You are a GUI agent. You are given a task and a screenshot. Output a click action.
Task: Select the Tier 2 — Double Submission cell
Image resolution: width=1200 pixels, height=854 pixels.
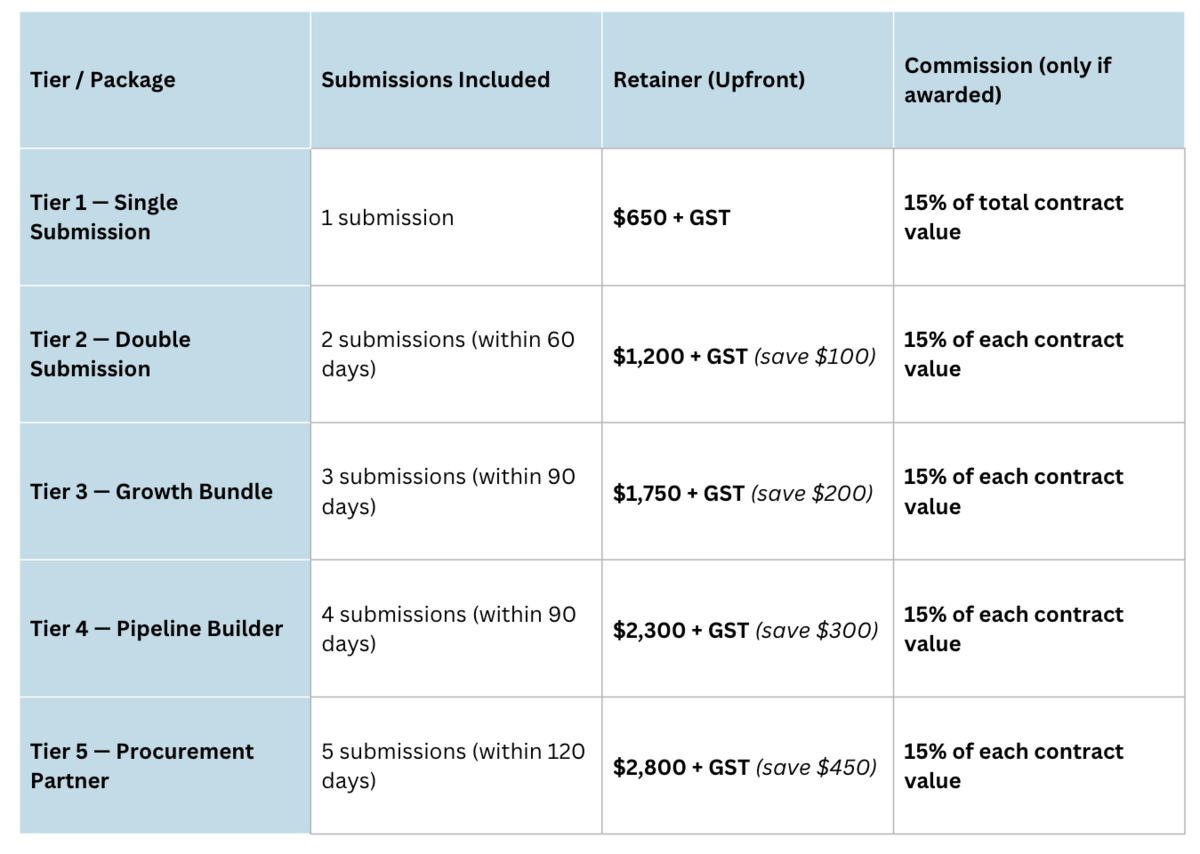110,354
